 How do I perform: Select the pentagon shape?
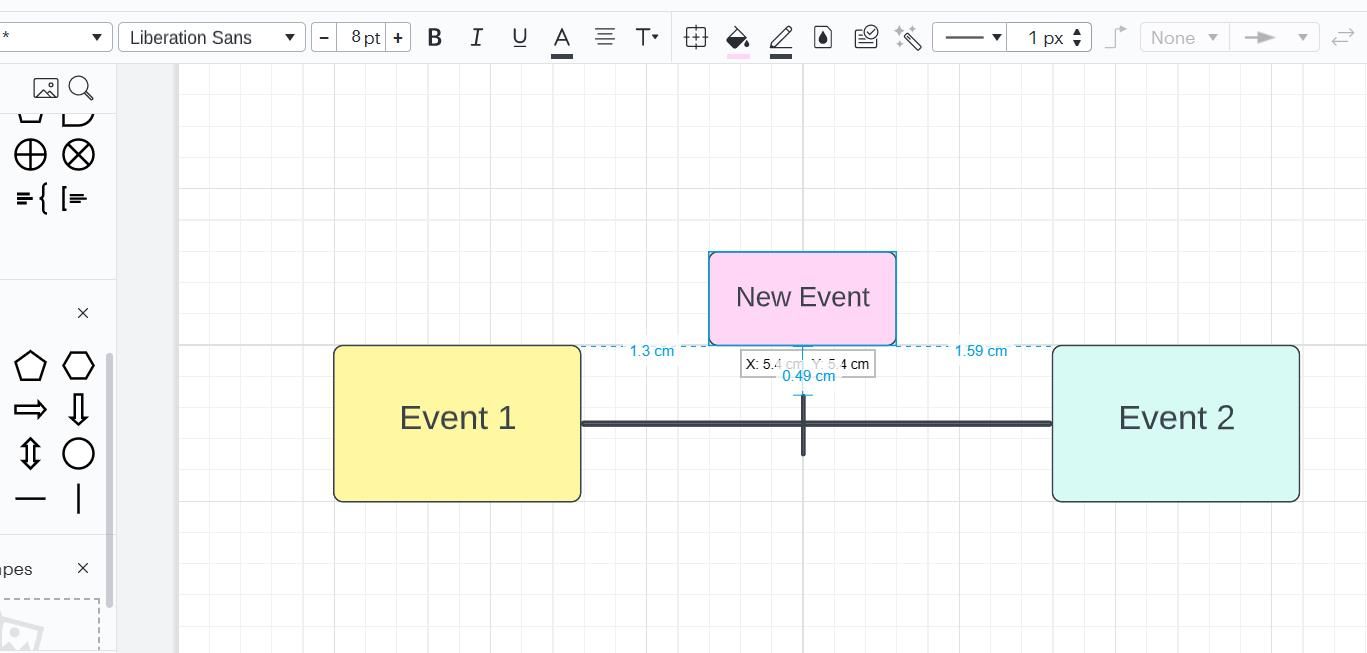click(30, 366)
